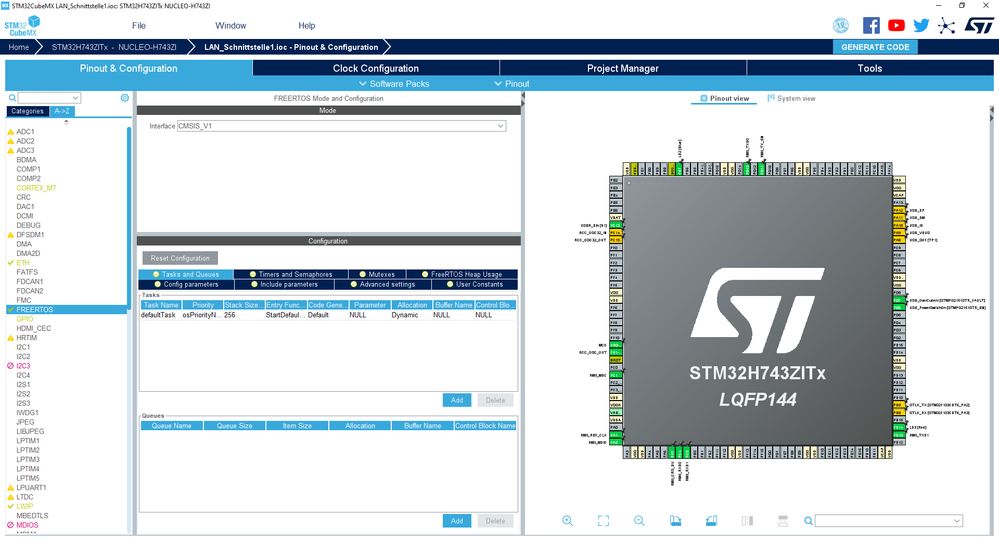Toggle horizontal split view icon
The height and width of the screenshot is (541, 999).
(x=783, y=521)
